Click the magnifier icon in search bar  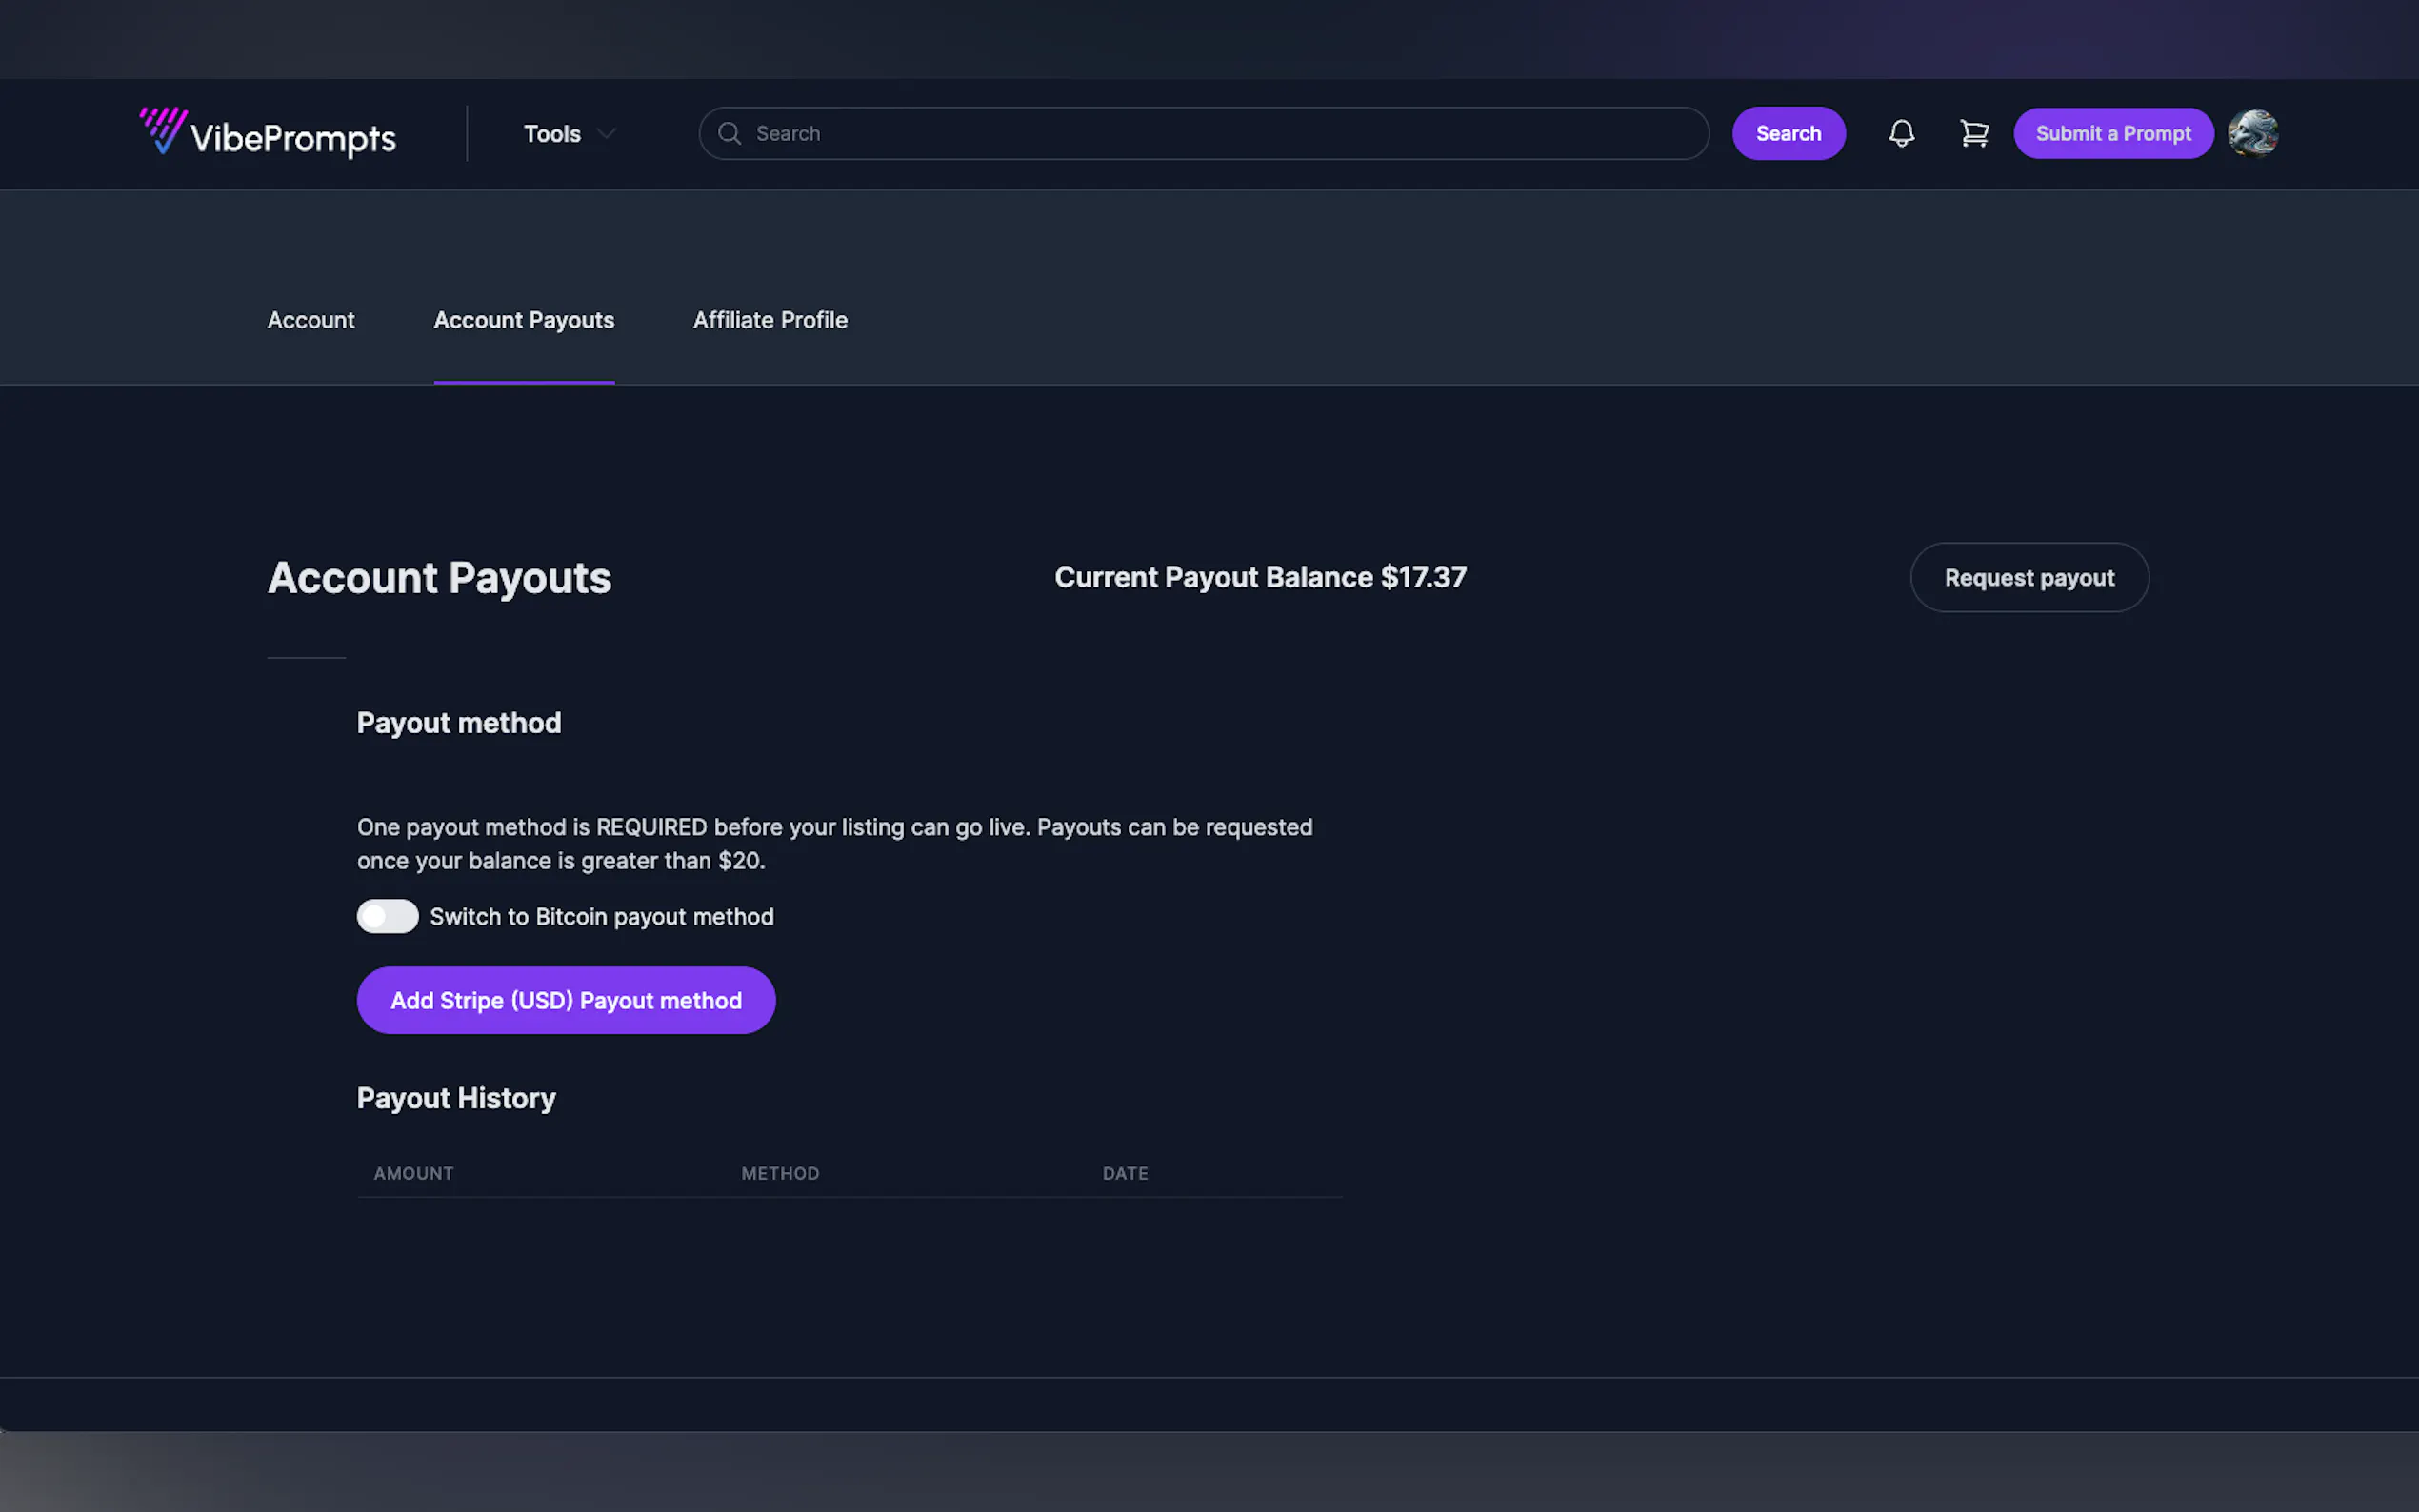click(x=730, y=133)
